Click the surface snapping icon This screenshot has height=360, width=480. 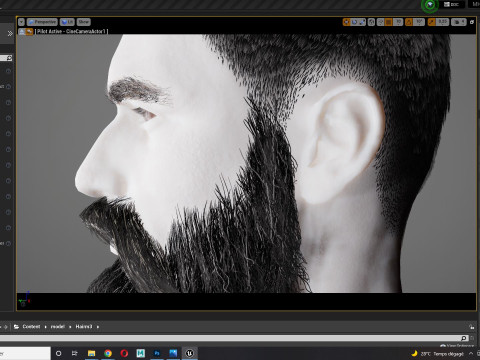pyautogui.click(x=380, y=22)
